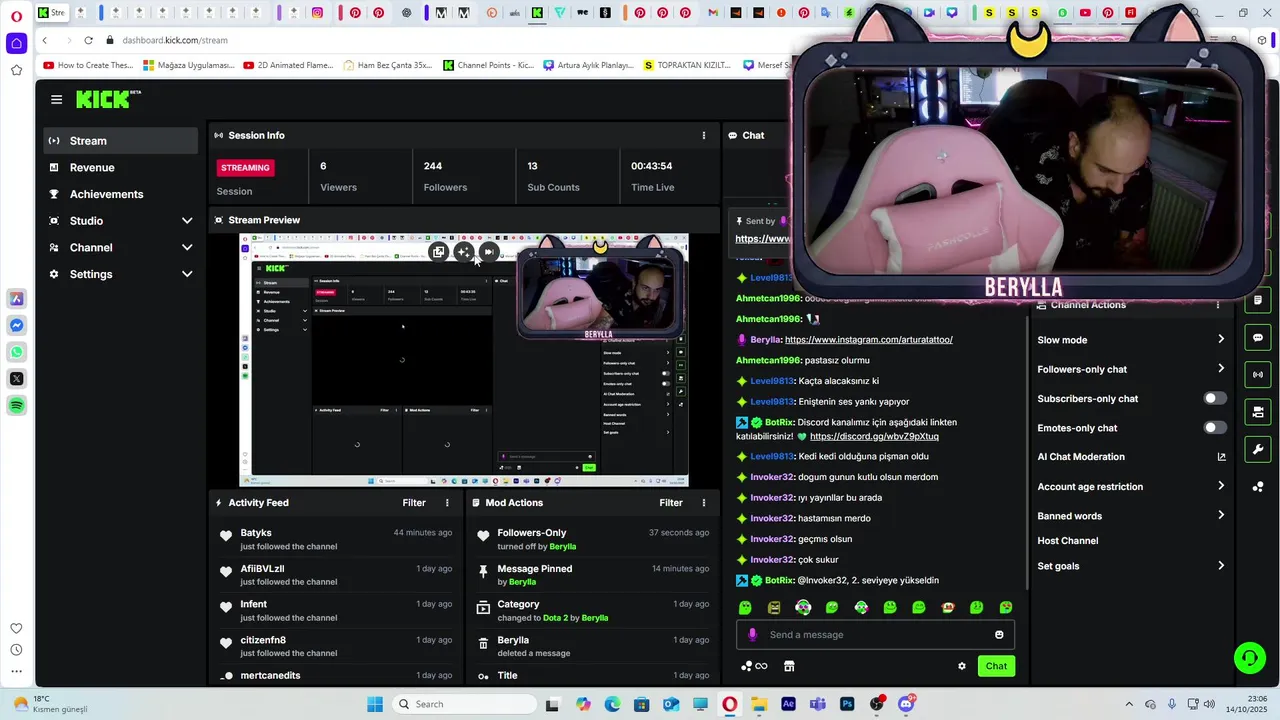Click Invoker32 username in 'çok sukur' message
Viewport: 1280px width, 720px height.
click(772, 560)
